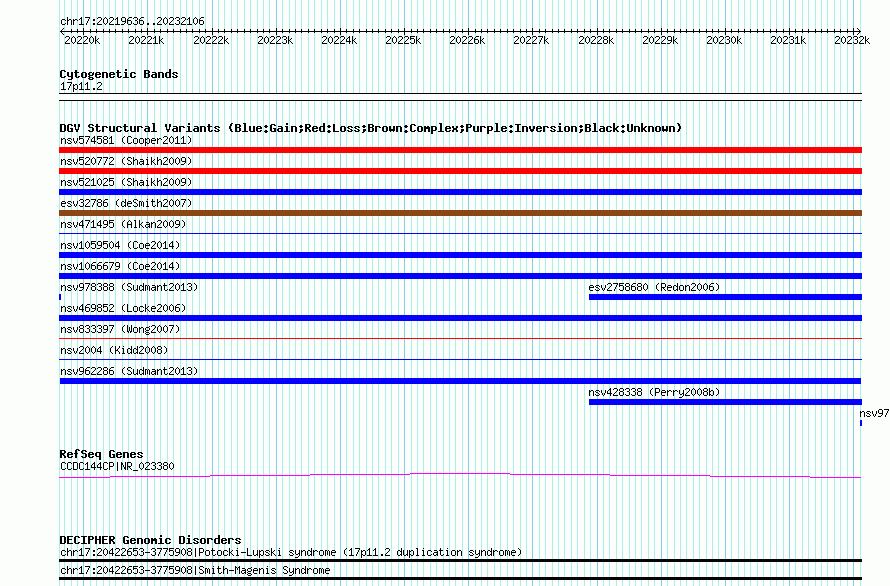This screenshot has width=890, height=586.
Task: Click the Smith-Magenis Syndrome disorder entry
Action: [195, 570]
